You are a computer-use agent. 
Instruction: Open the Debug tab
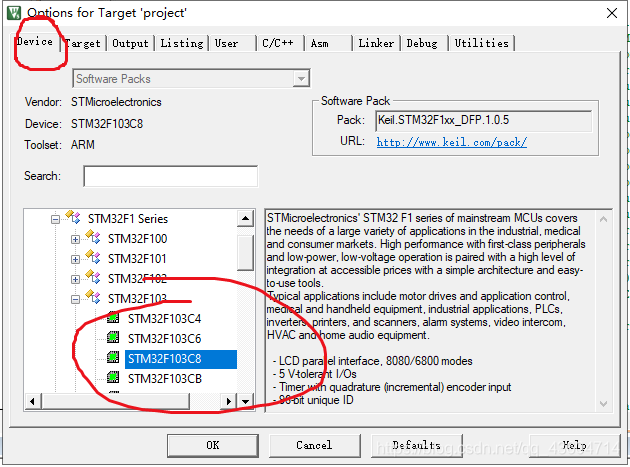[x=424, y=43]
